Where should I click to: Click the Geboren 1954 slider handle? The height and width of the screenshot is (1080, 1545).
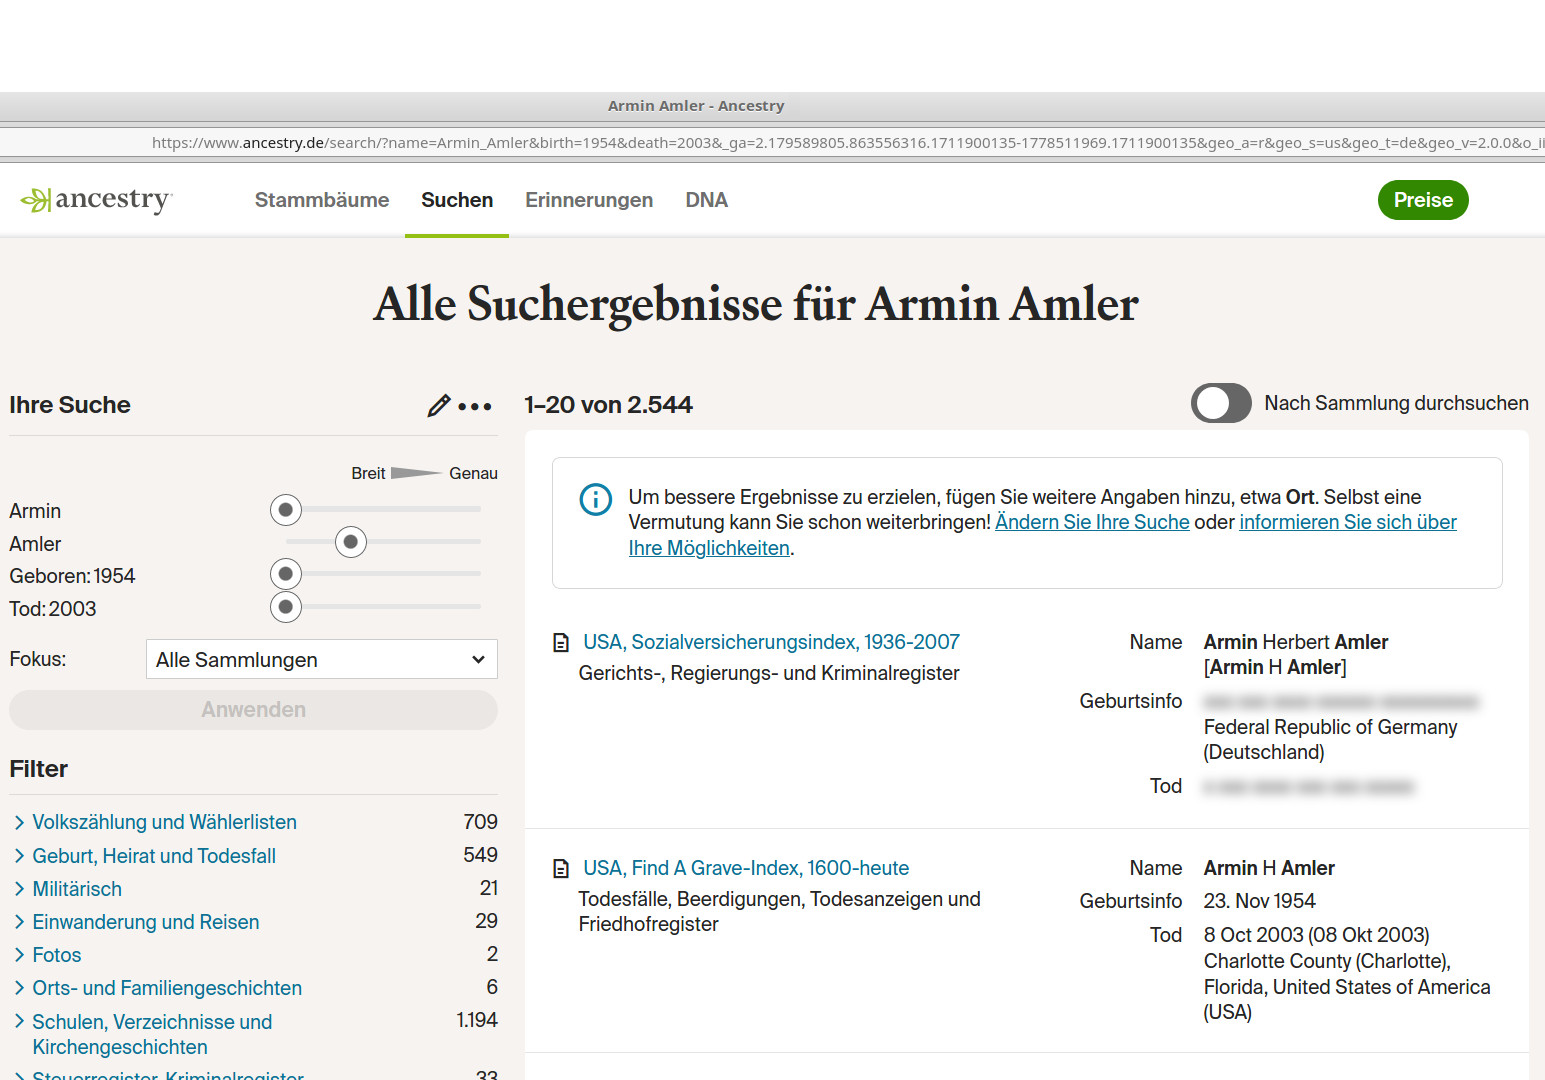[x=286, y=574]
